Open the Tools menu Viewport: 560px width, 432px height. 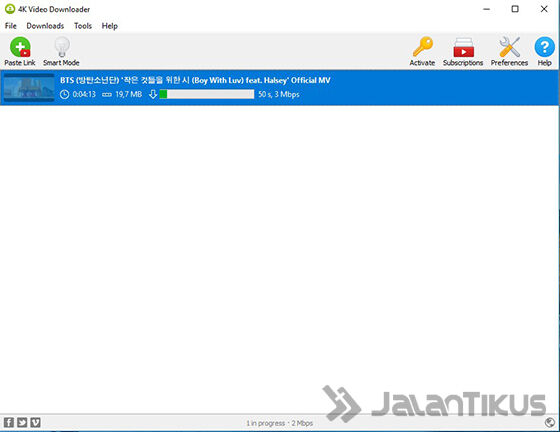(x=83, y=26)
